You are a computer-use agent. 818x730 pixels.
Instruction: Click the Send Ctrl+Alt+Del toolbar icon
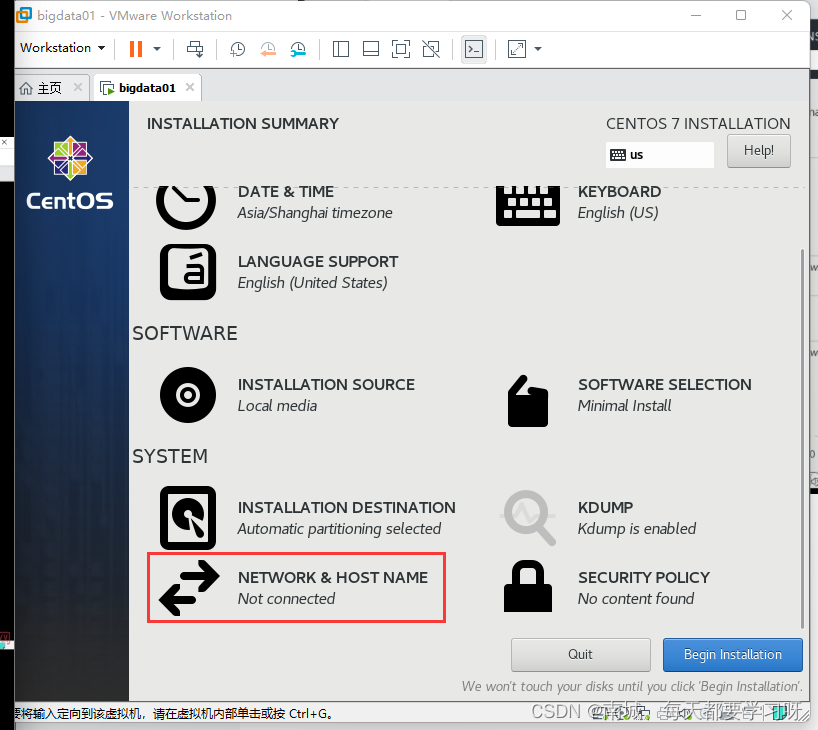[x=195, y=49]
